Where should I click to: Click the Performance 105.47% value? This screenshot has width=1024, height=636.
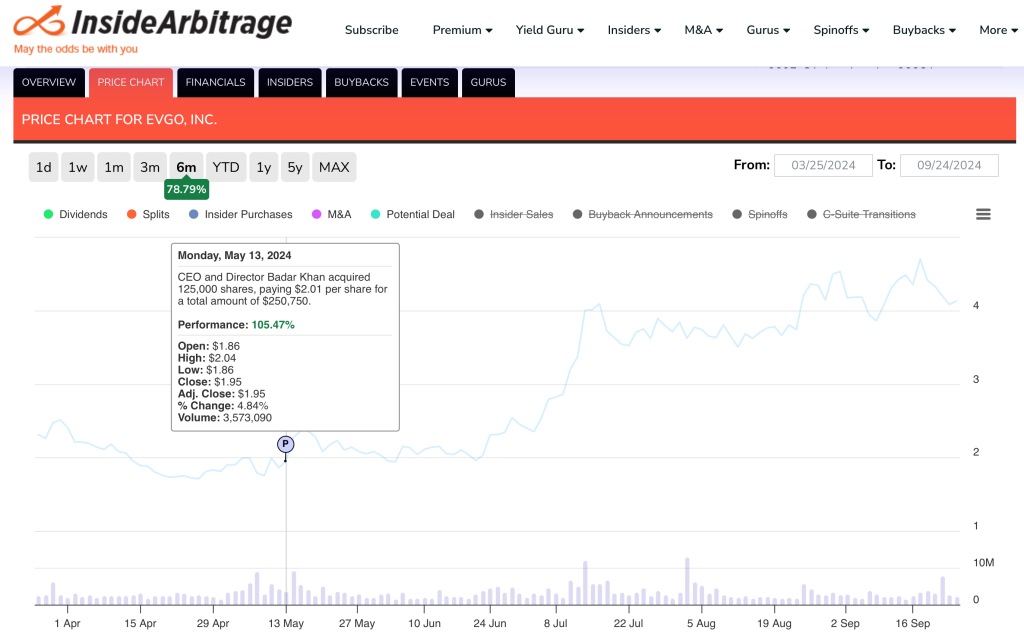273,325
